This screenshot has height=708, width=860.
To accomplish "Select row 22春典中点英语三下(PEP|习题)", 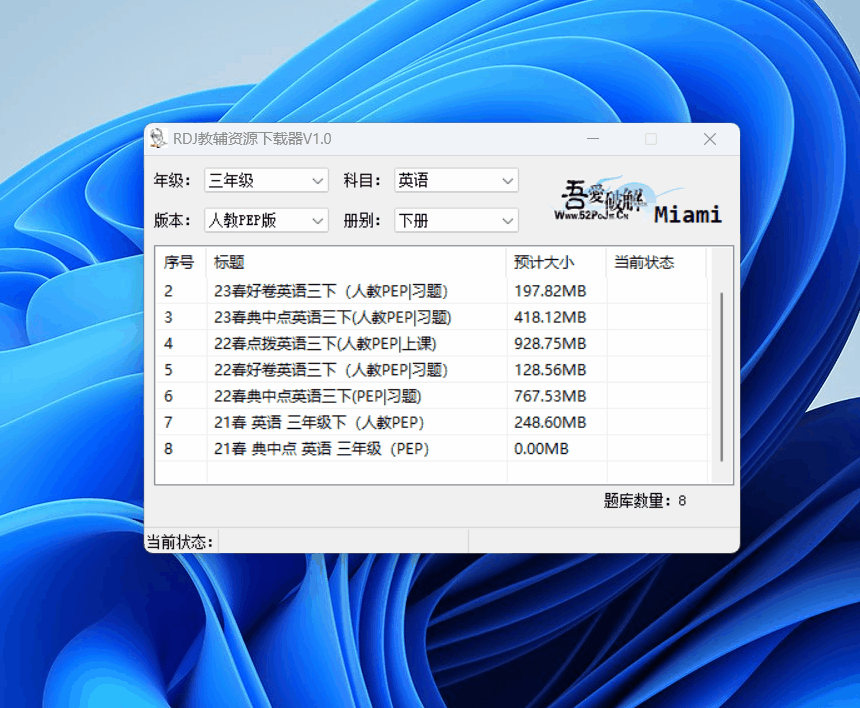I will pyautogui.click(x=432, y=396).
